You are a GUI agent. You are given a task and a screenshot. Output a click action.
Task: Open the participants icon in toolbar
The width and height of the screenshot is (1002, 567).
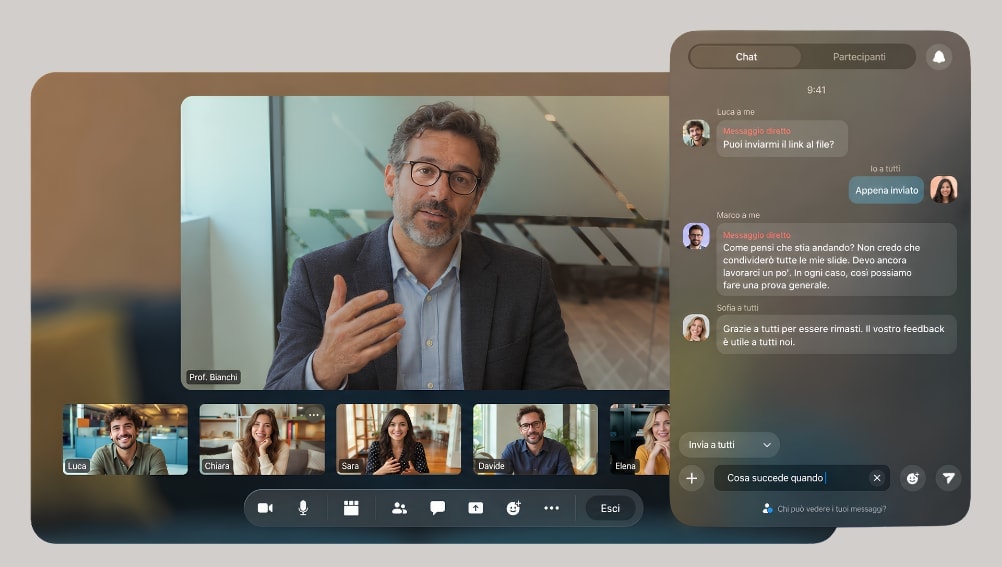399,508
